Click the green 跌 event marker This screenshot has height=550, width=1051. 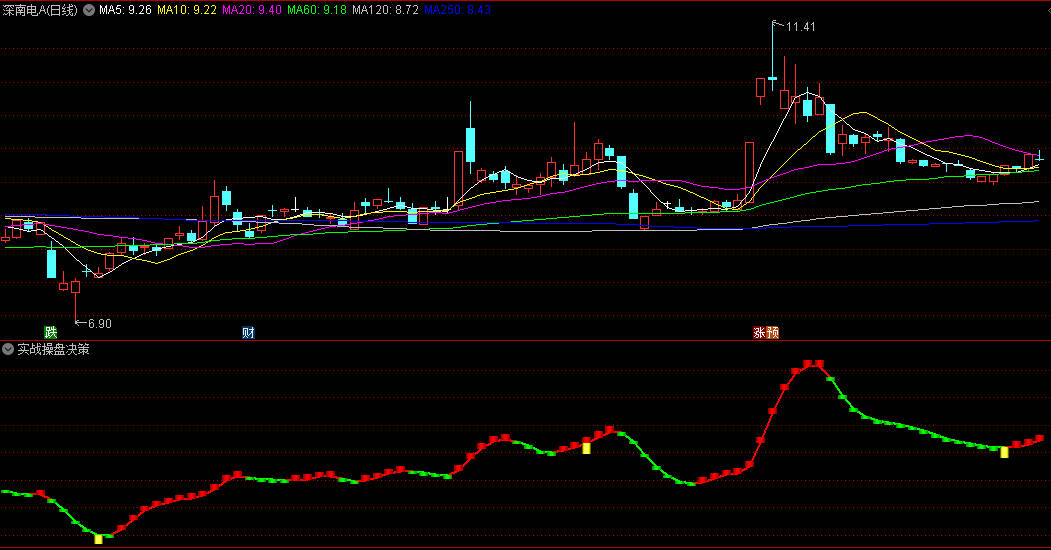(50, 332)
